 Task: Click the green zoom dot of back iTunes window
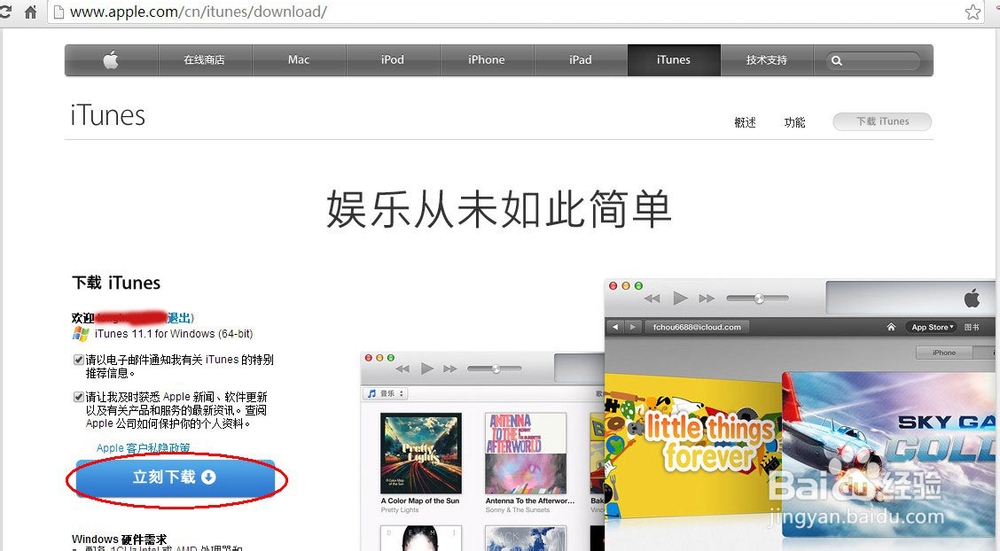[391, 358]
